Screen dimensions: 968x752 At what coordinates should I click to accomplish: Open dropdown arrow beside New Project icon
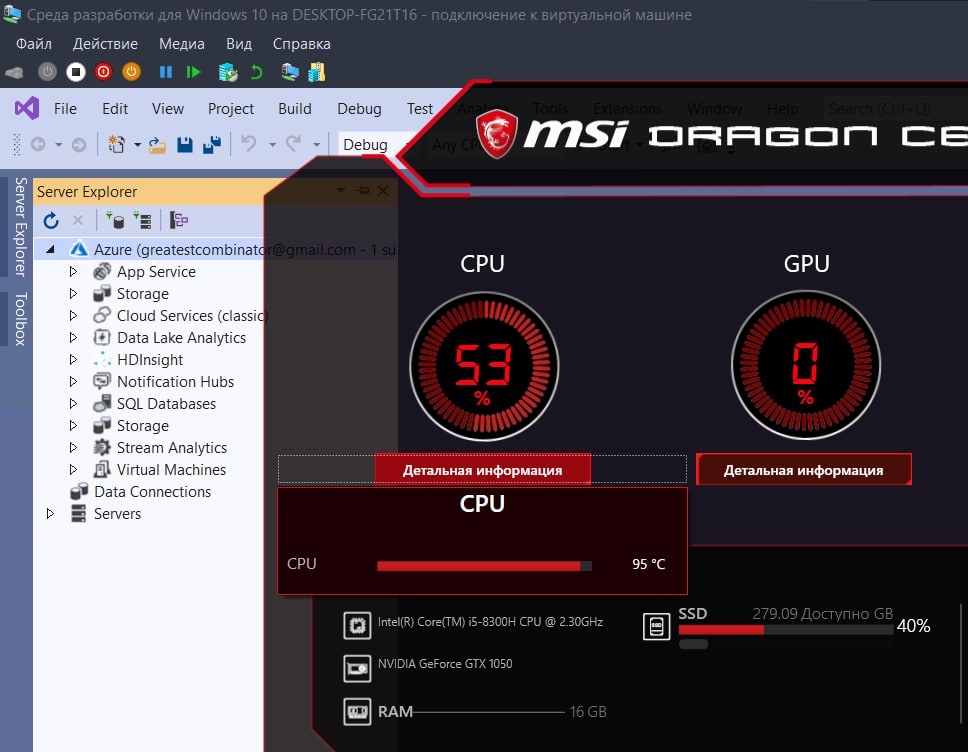[137, 144]
